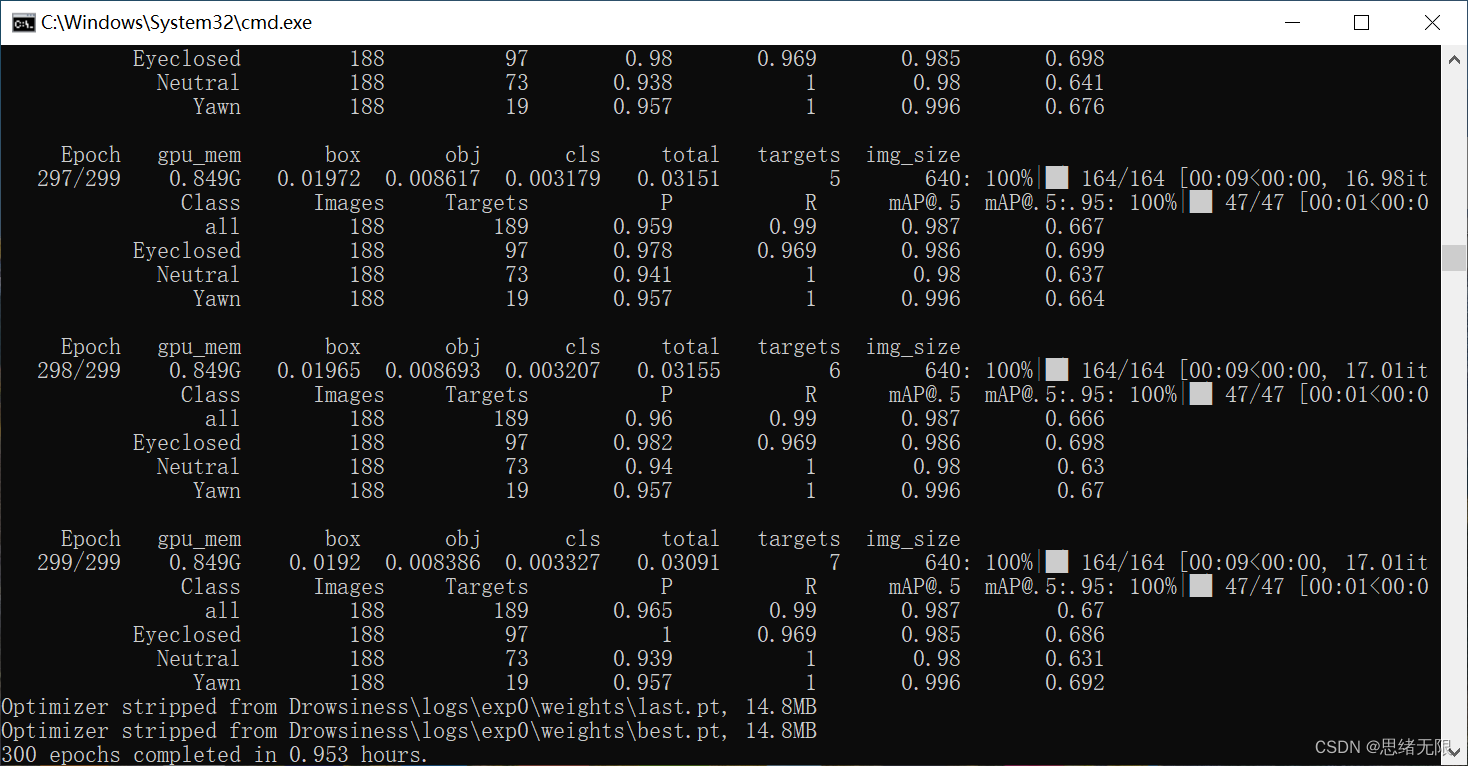Click the "Optimizer stripped" line for last.pt

pos(409,707)
